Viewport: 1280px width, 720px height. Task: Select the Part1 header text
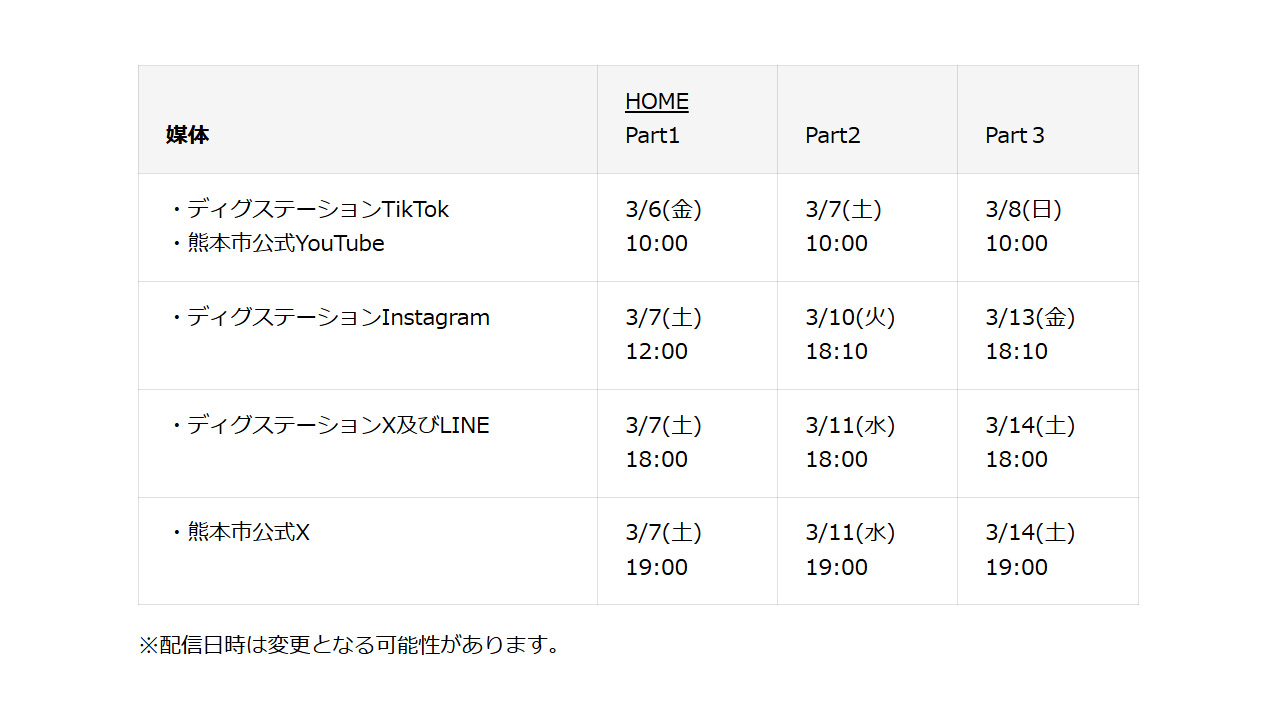[x=652, y=136]
